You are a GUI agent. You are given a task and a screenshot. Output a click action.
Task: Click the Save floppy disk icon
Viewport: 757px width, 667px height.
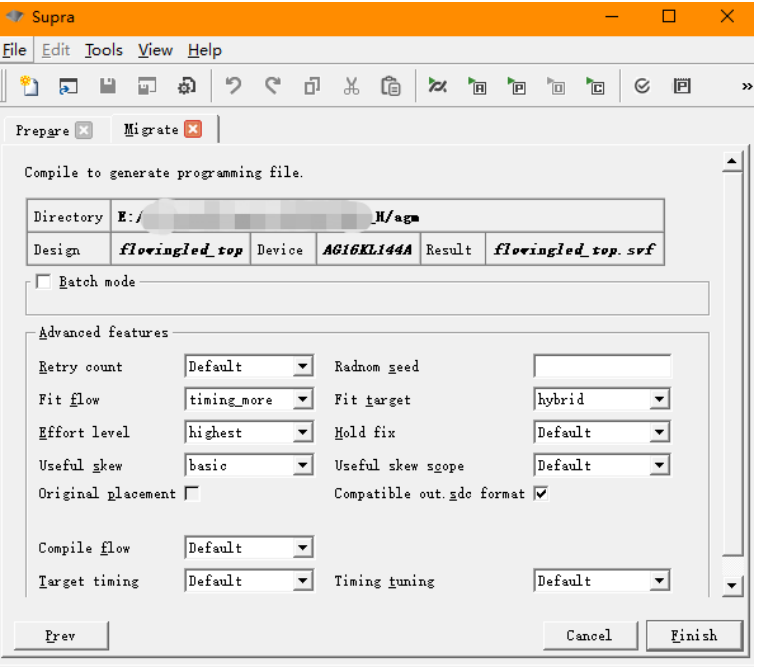[x=108, y=86]
